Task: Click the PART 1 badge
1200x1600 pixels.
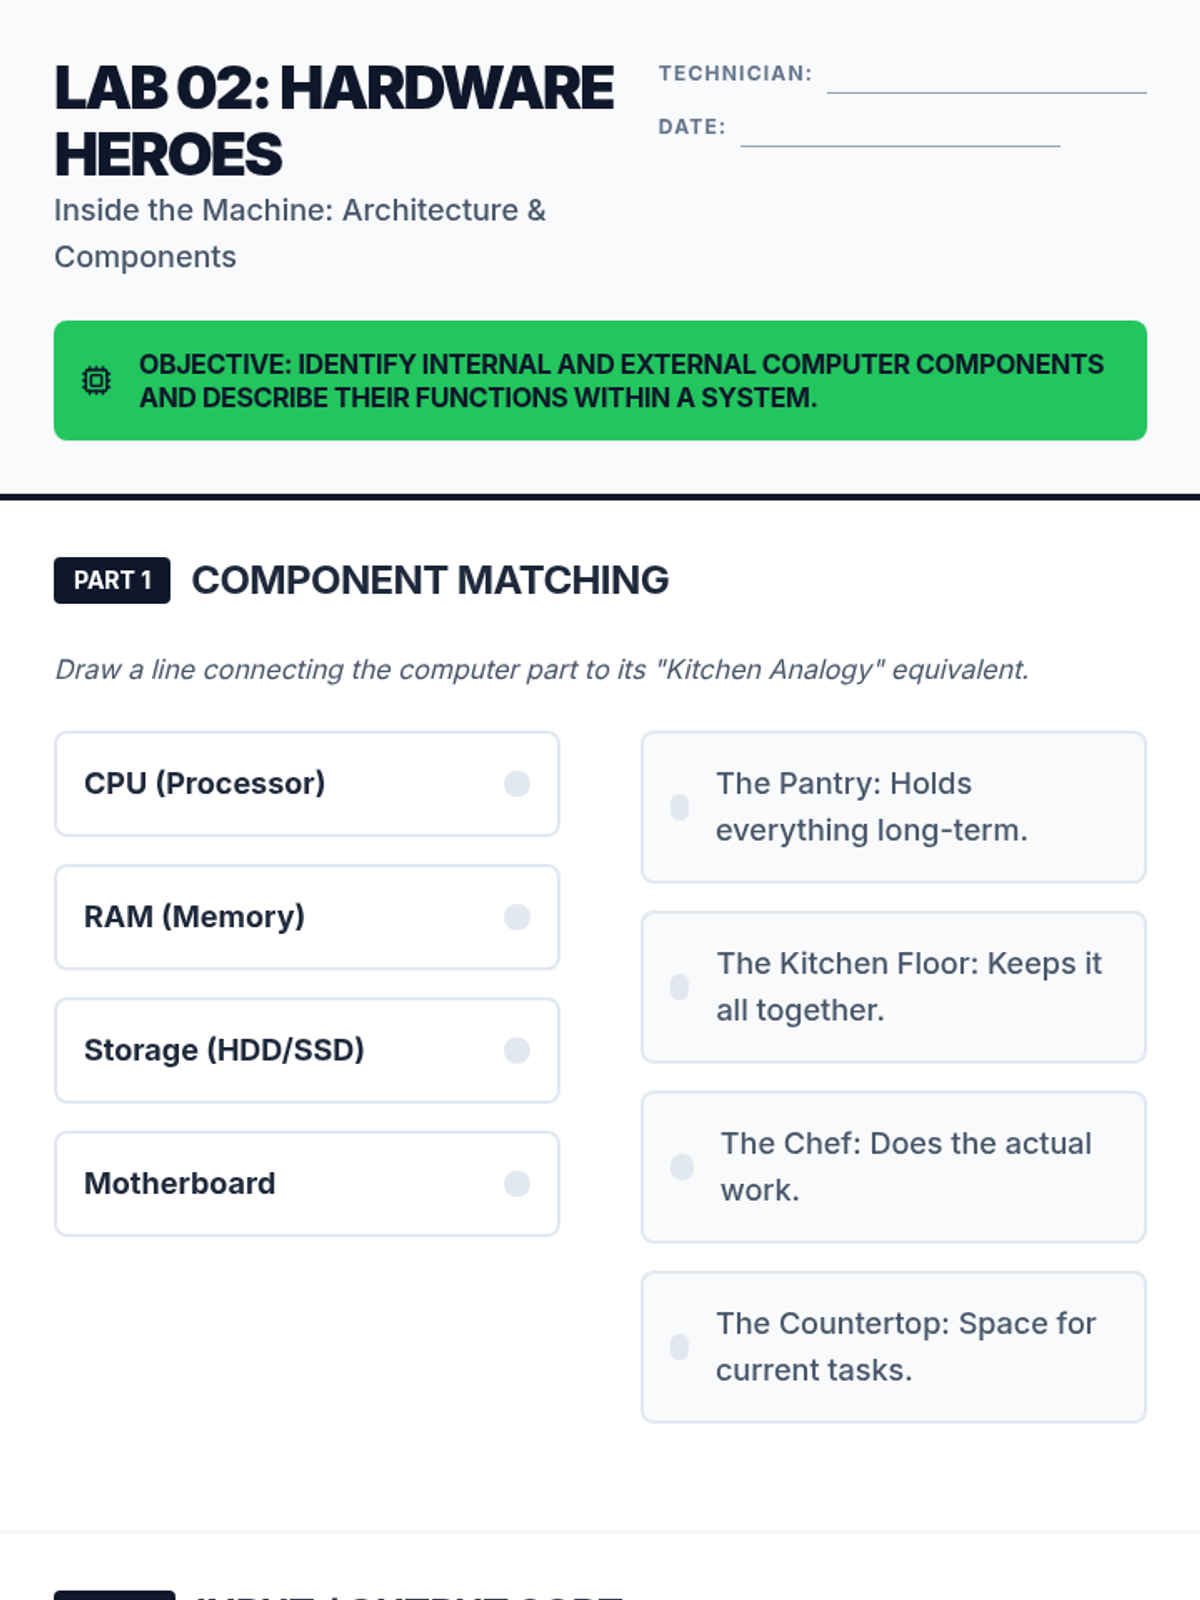Action: pyautogui.click(x=112, y=580)
